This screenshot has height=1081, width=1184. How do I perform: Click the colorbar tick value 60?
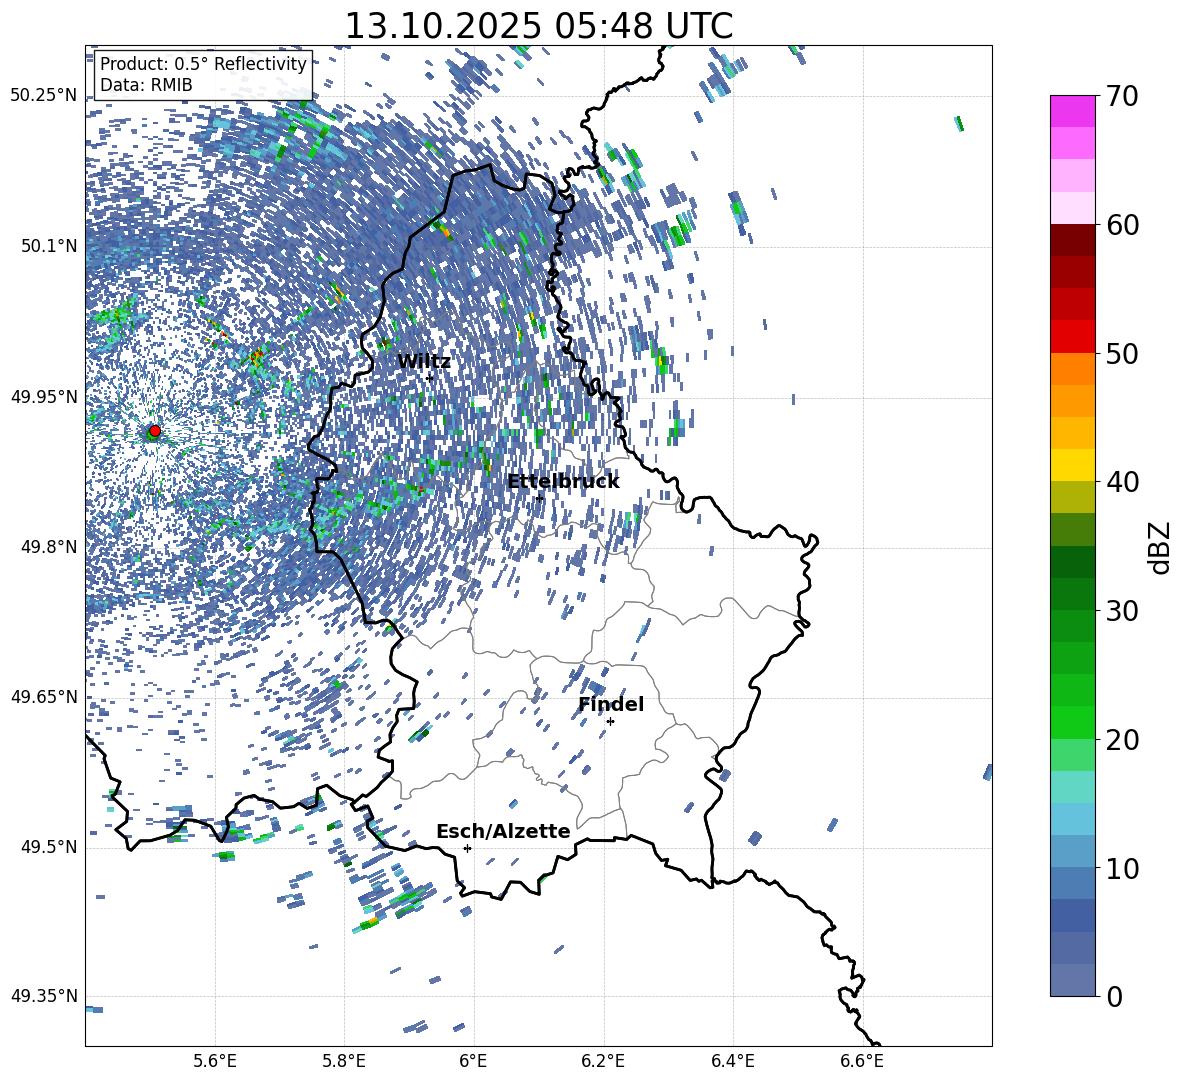point(1123,225)
